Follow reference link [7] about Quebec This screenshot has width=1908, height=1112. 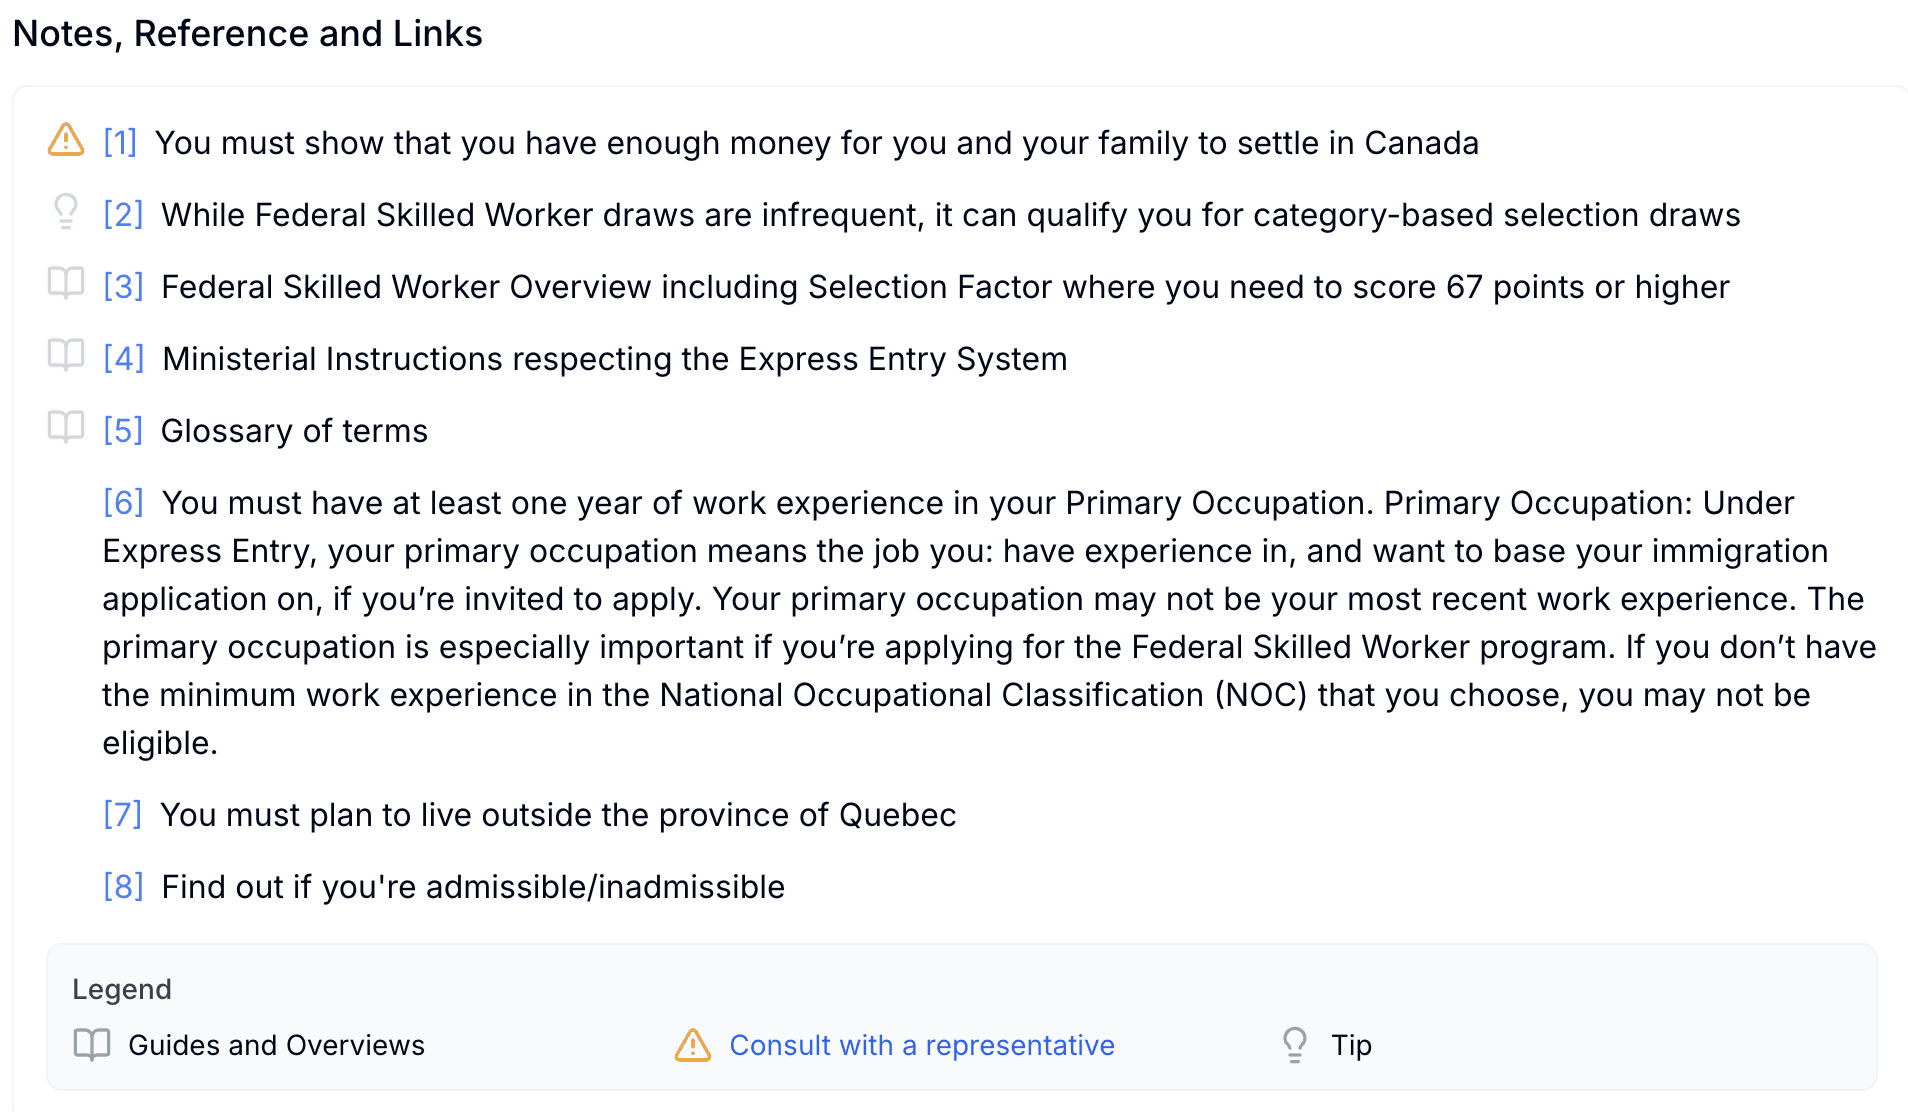(x=123, y=815)
